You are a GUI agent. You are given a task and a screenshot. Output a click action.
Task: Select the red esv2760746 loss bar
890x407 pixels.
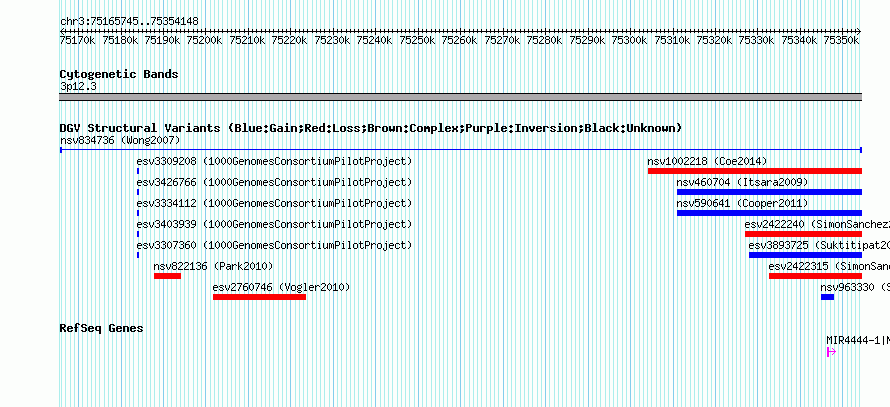[x=259, y=297]
